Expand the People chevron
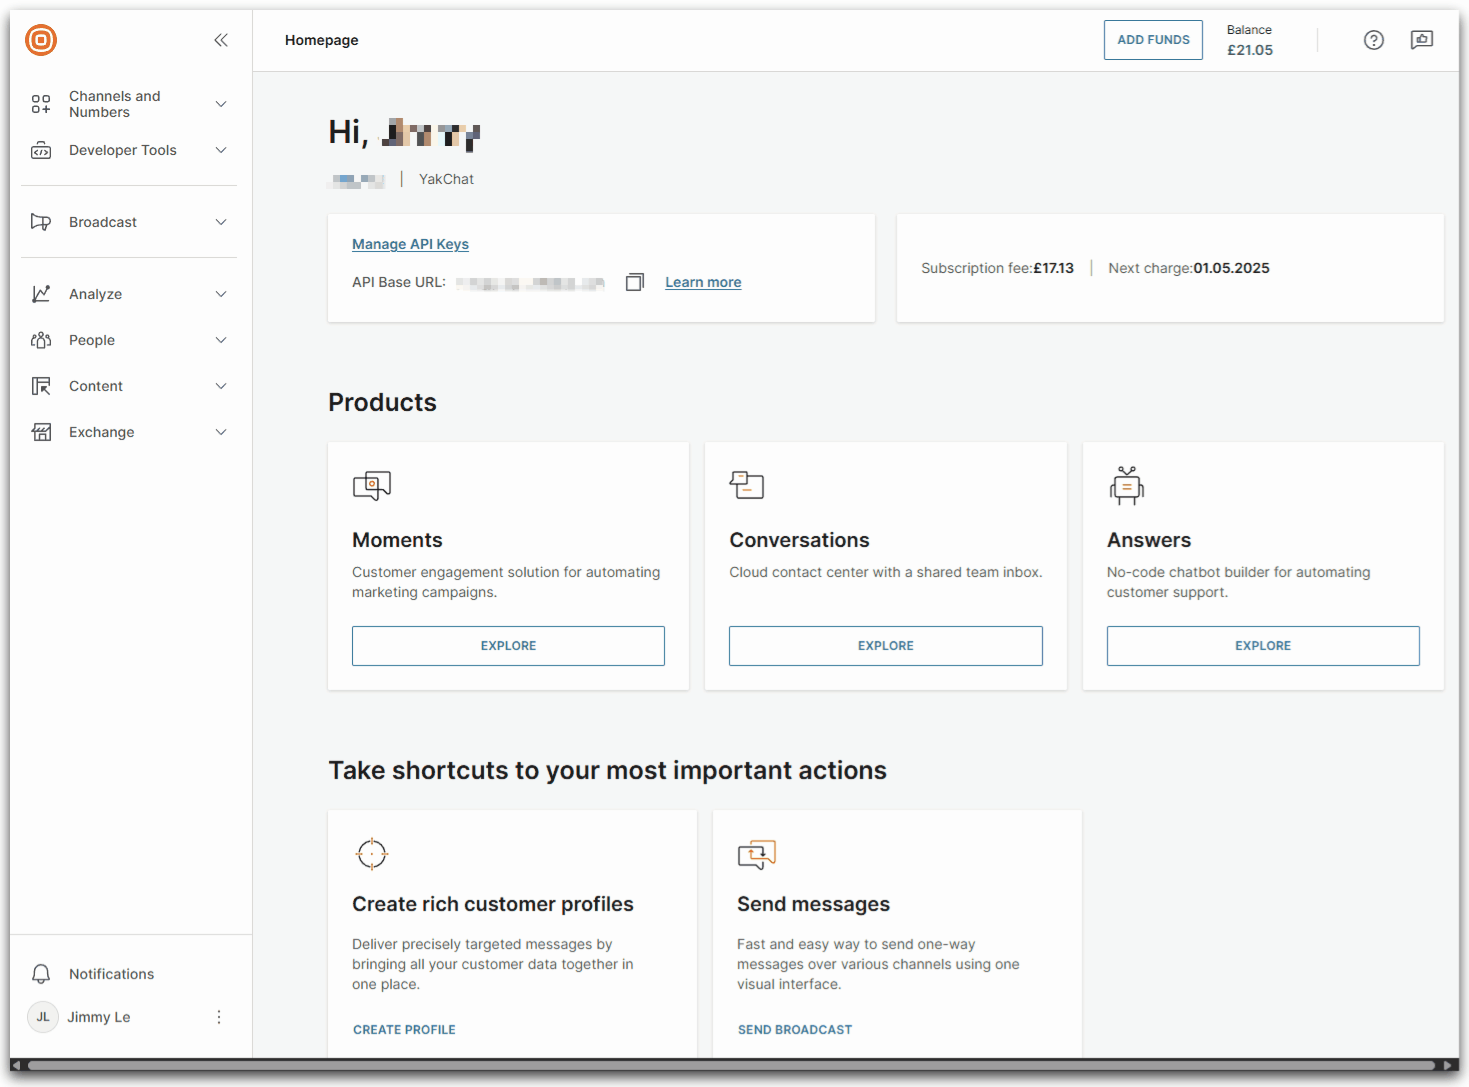This screenshot has height=1087, width=1469. click(221, 340)
